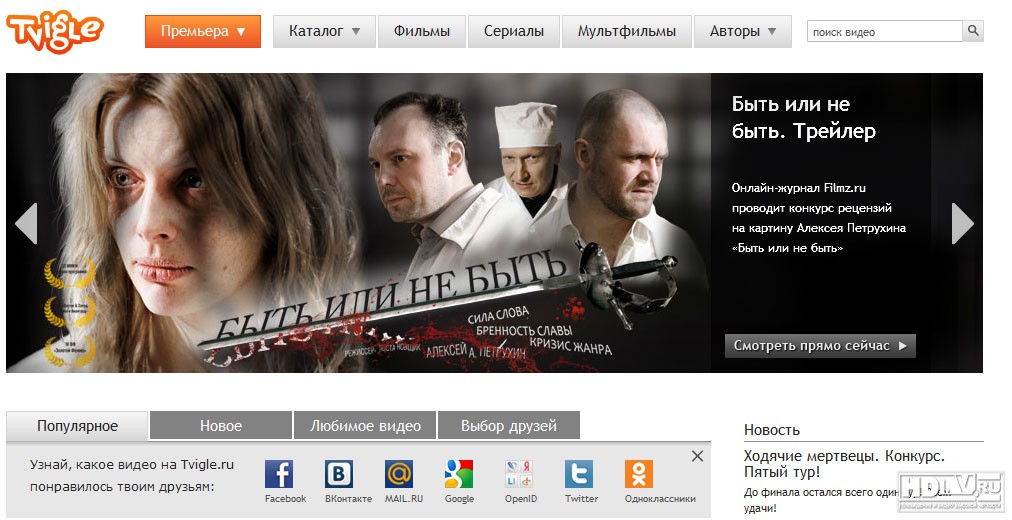This screenshot has width=1012, height=520.
Task: Go to the Фильмы section
Action: (421, 32)
